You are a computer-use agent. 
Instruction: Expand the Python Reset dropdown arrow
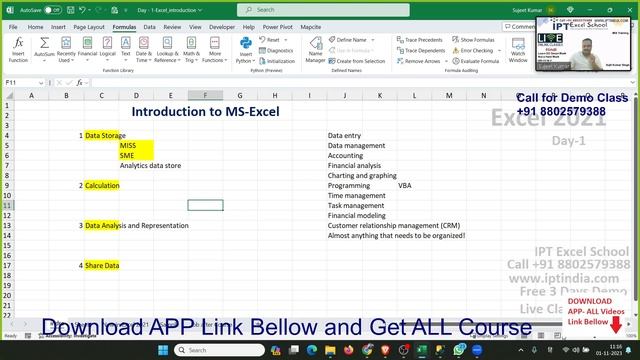coord(286,40)
